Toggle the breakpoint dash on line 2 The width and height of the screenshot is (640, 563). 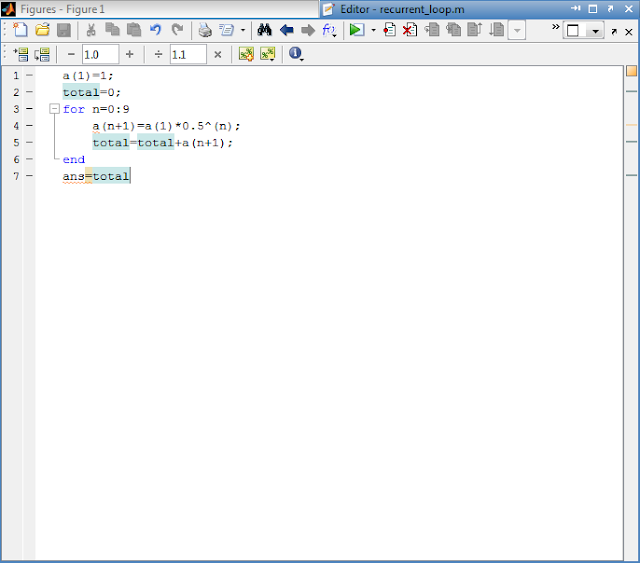[29, 92]
